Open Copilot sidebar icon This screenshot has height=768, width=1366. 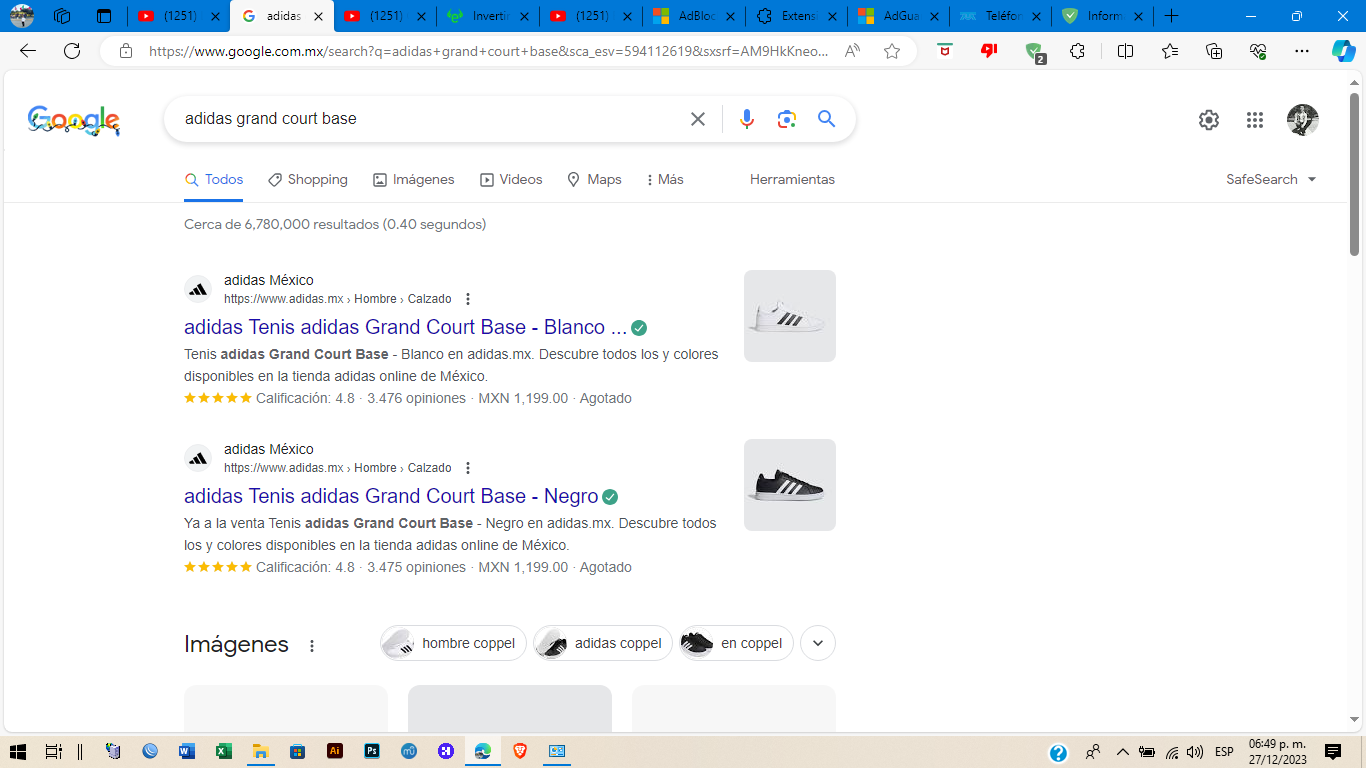1343,51
